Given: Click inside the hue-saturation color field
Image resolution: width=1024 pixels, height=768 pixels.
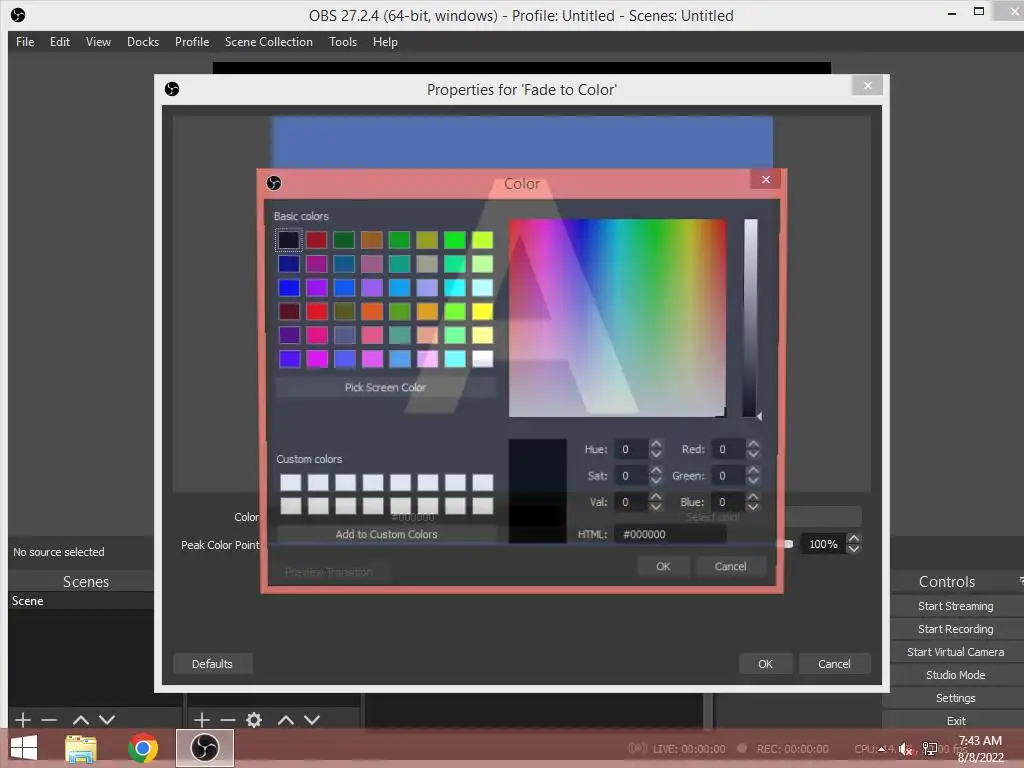Looking at the screenshot, I should 617,318.
